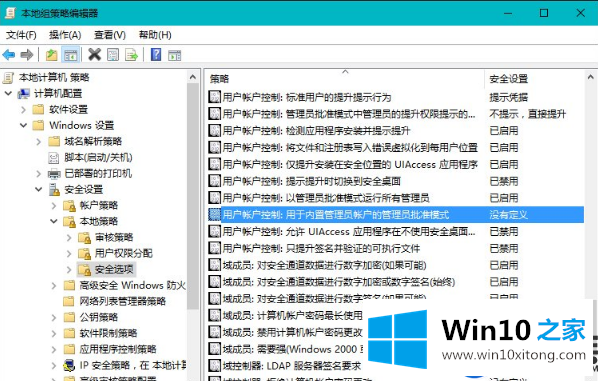
Task: Expand the 软件设置 tree node
Action: click(x=23, y=109)
